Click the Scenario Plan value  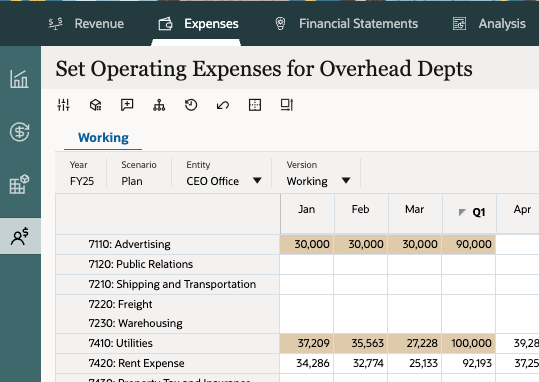132,181
